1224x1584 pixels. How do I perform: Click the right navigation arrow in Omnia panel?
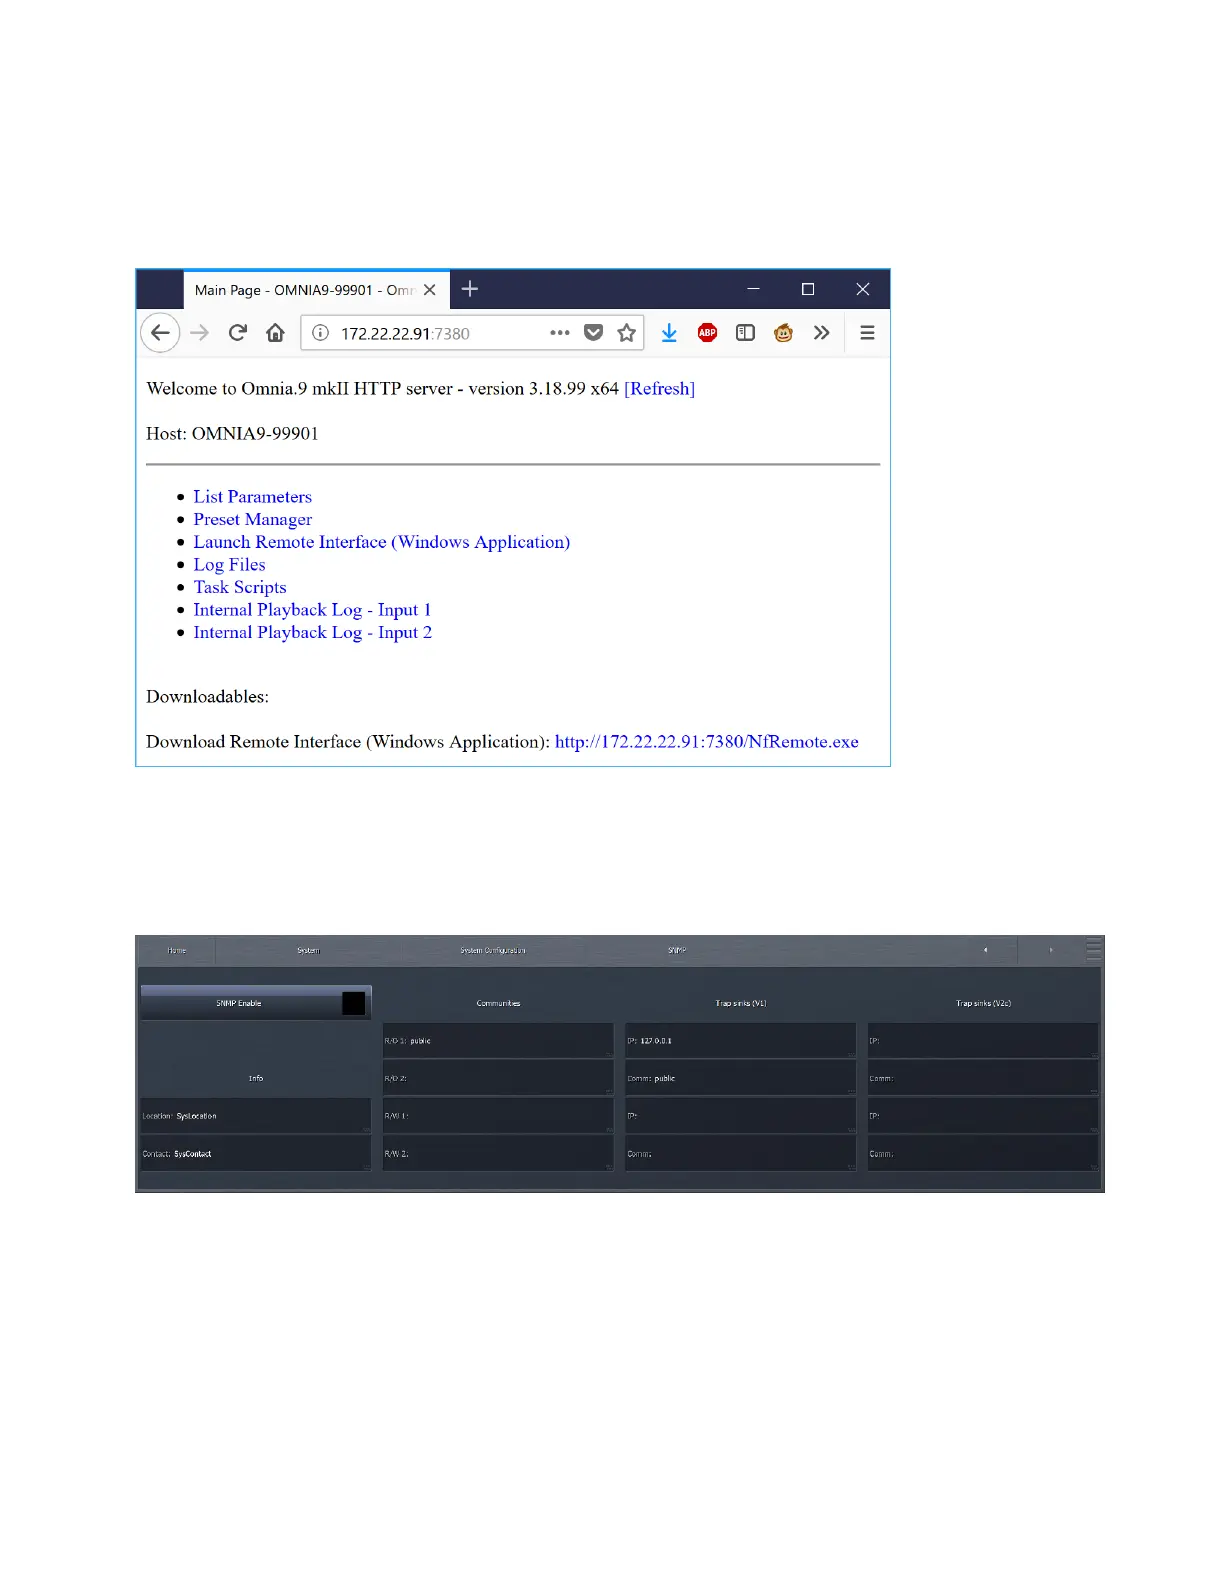click(x=1051, y=950)
